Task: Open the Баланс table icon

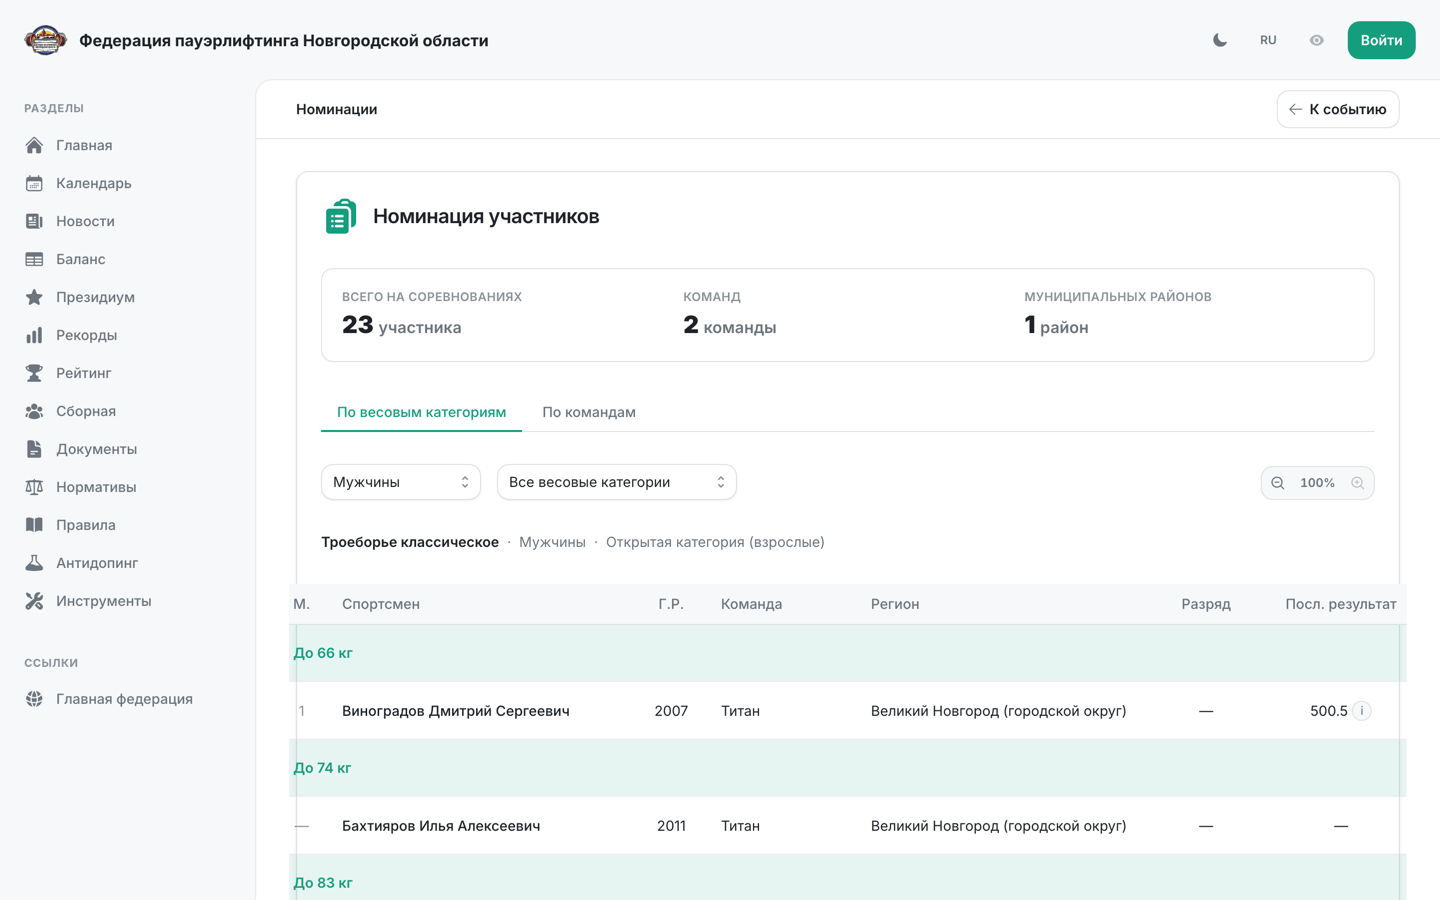Action: pyautogui.click(x=34, y=259)
